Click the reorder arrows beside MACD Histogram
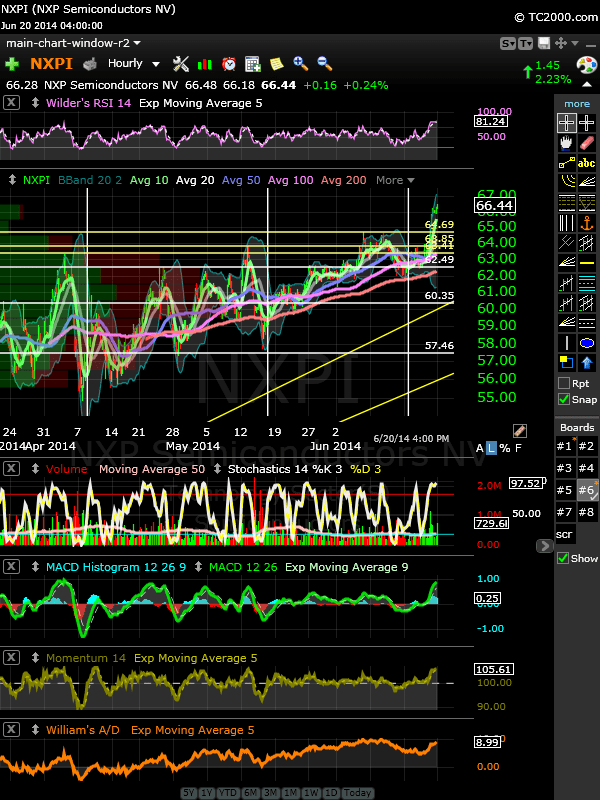Image resolution: width=600 pixels, height=800 pixels. click(35, 567)
